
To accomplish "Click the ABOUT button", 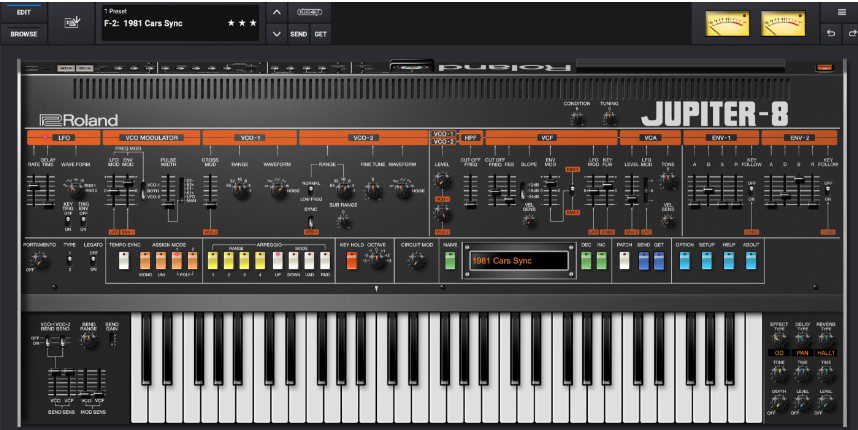I will pyautogui.click(x=751, y=261).
